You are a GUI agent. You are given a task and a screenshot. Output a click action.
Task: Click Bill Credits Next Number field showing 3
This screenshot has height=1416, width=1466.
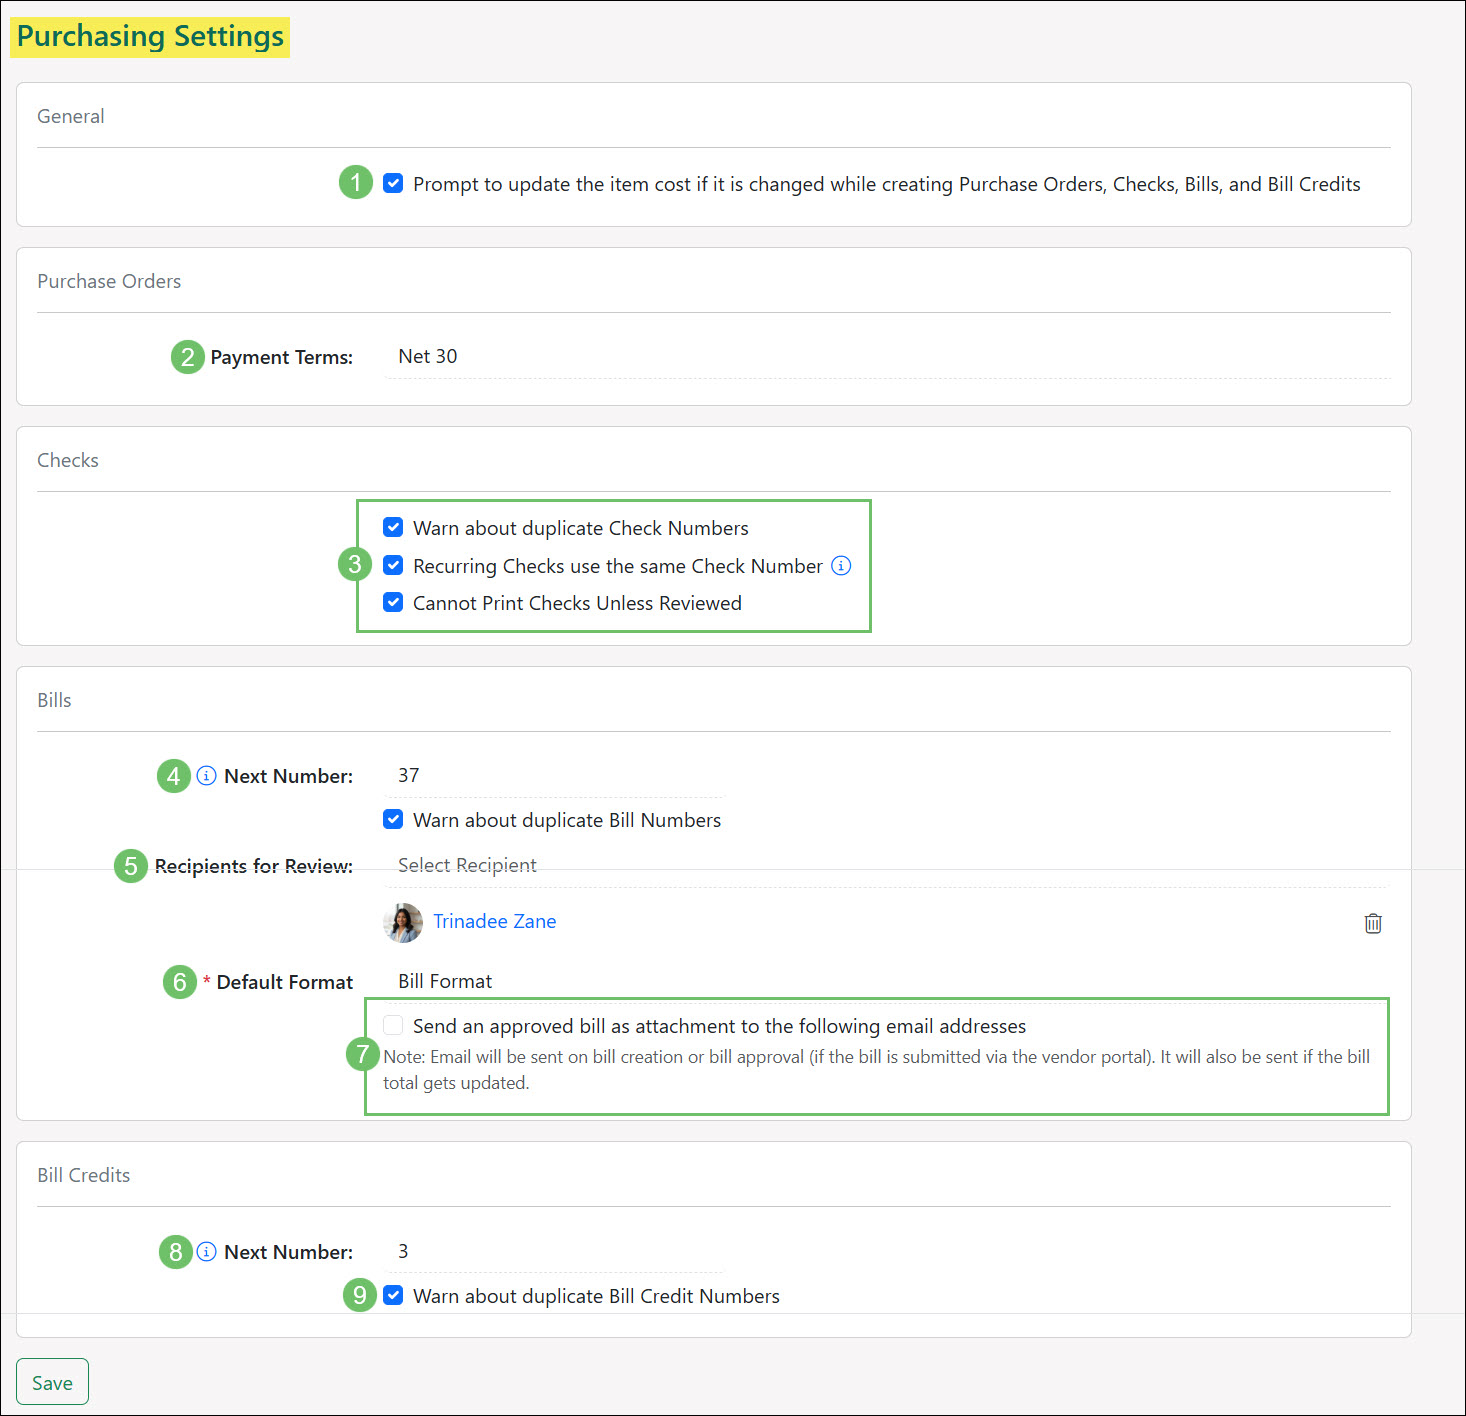pos(553,1252)
